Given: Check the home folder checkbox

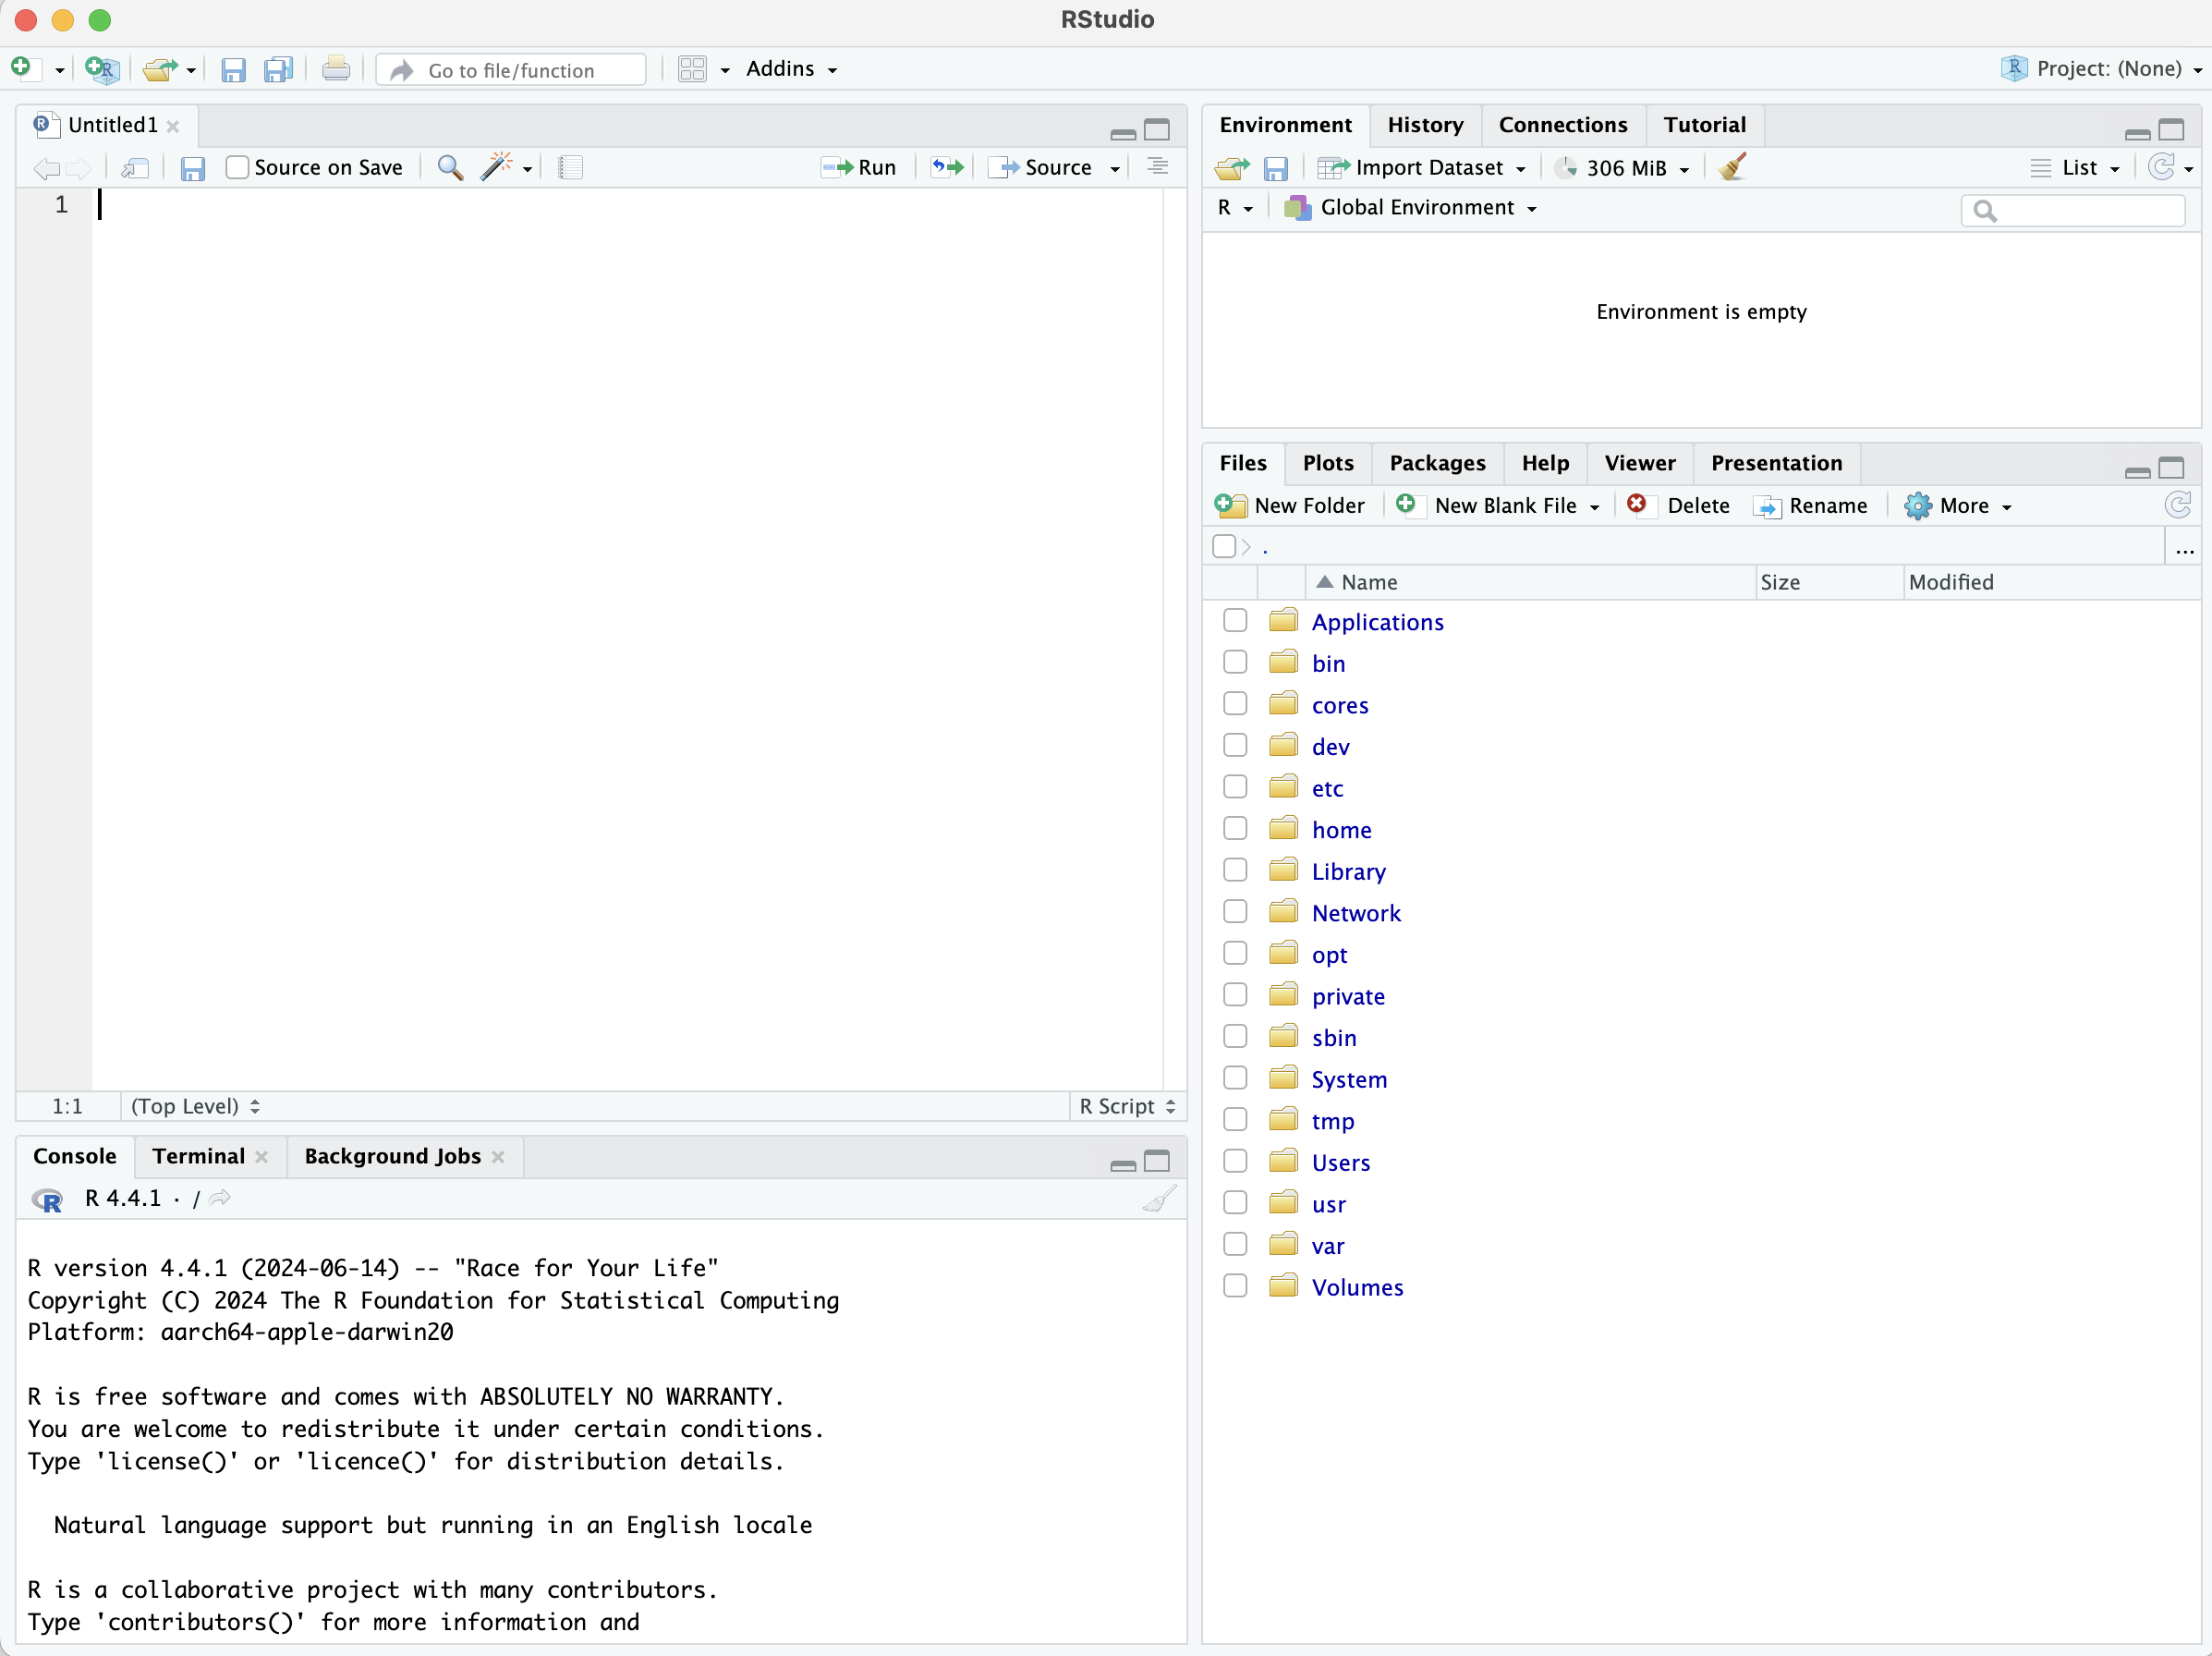Looking at the screenshot, I should point(1235,829).
